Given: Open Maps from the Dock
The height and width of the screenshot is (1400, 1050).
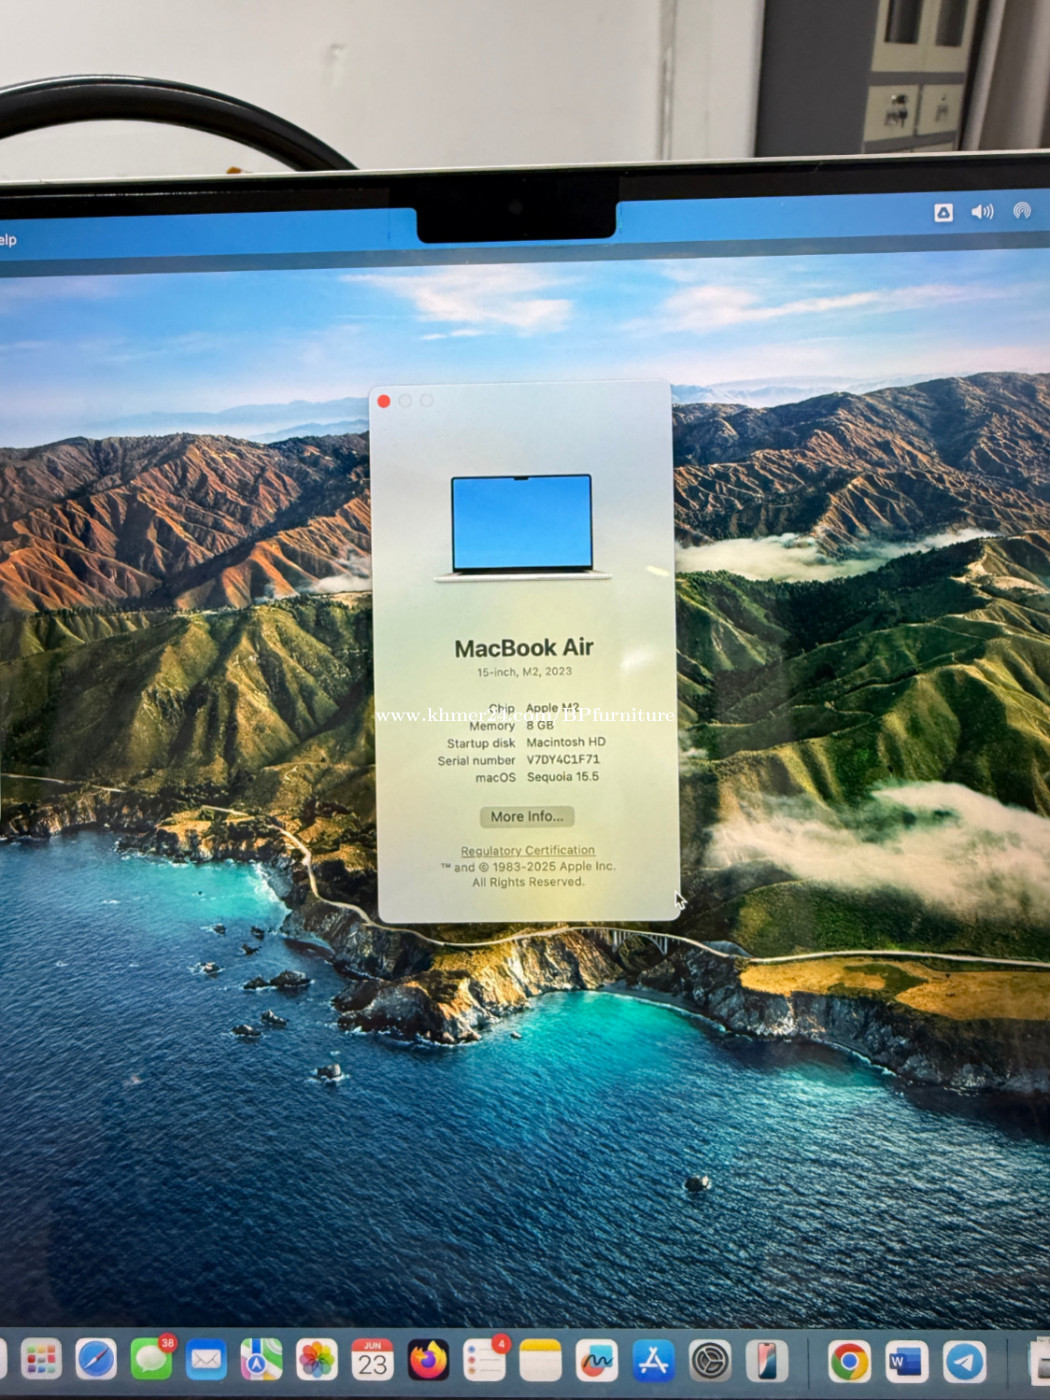Looking at the screenshot, I should pos(261,1360).
